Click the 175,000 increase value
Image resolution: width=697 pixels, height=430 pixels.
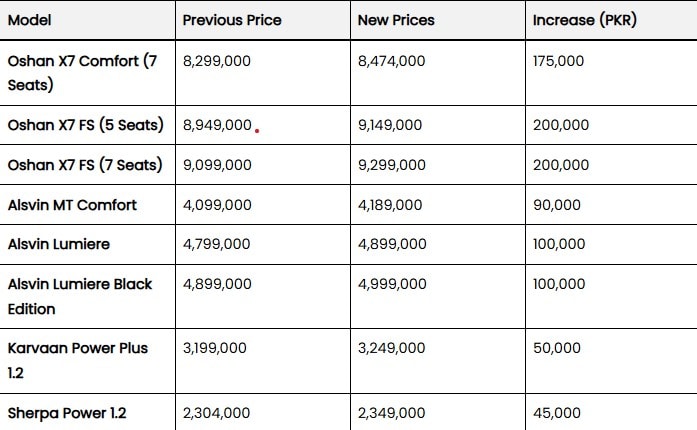(x=558, y=61)
